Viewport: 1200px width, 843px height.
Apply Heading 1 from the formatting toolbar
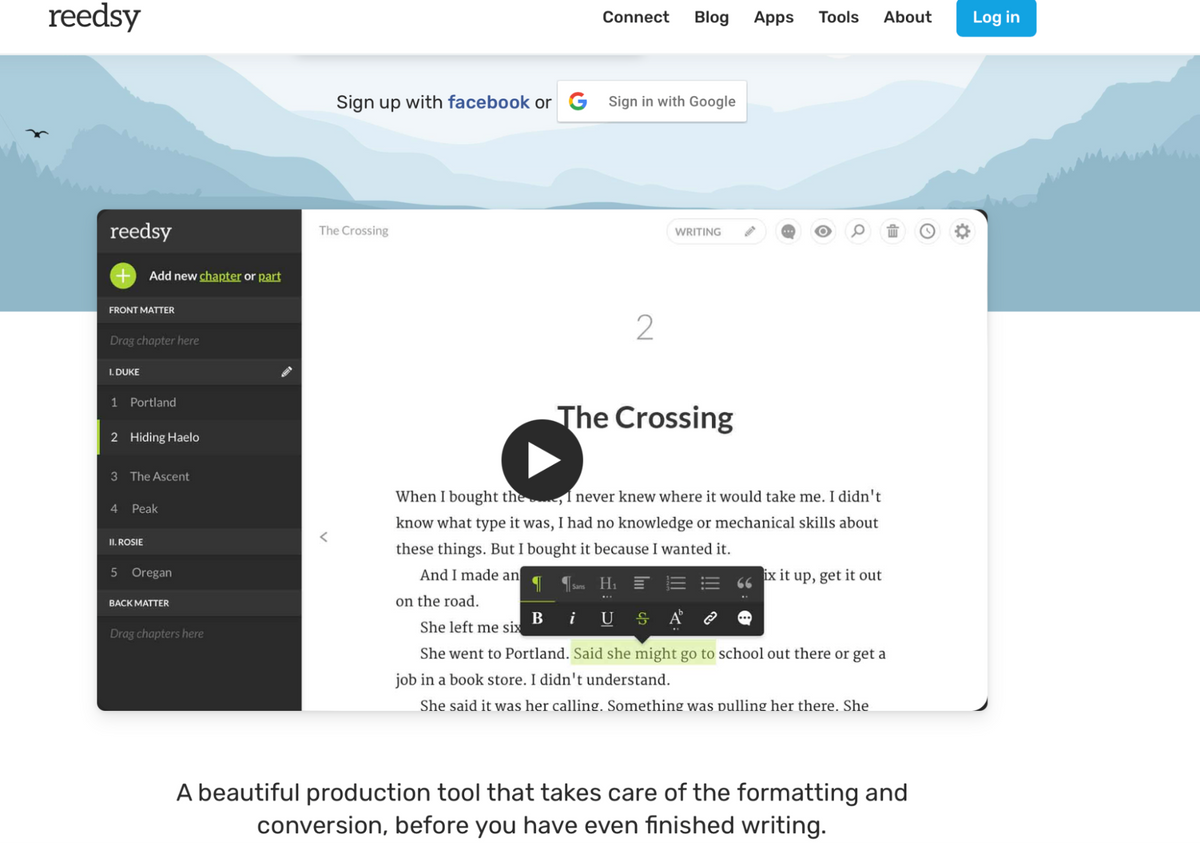coord(607,582)
